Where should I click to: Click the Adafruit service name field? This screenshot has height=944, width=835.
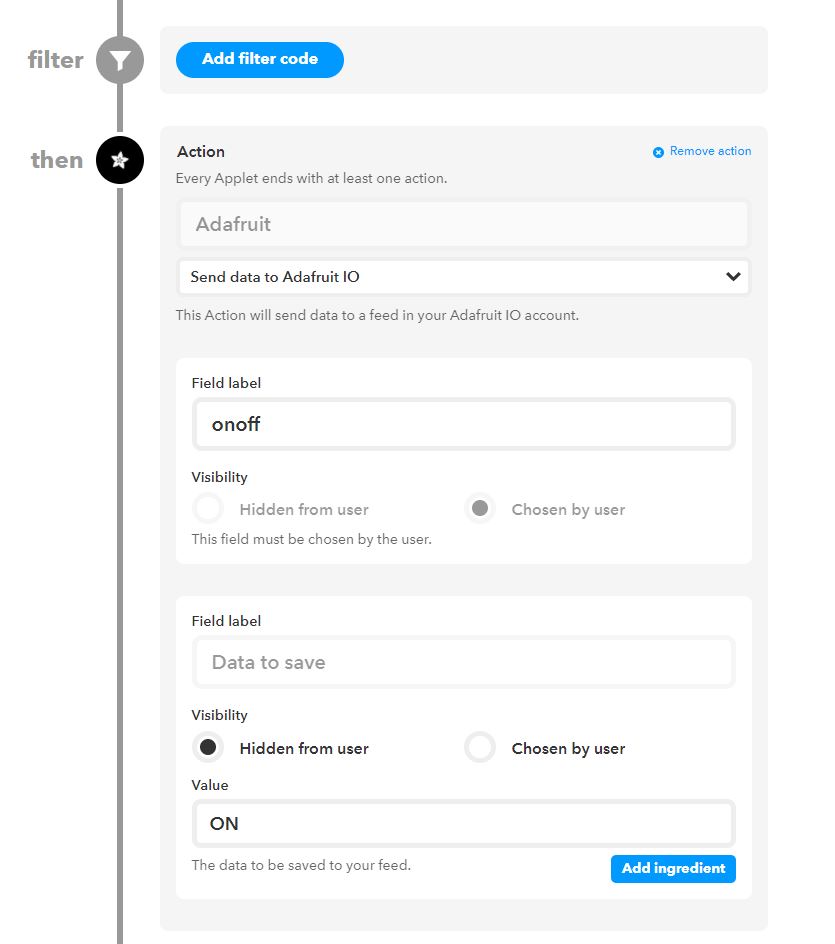[463, 224]
